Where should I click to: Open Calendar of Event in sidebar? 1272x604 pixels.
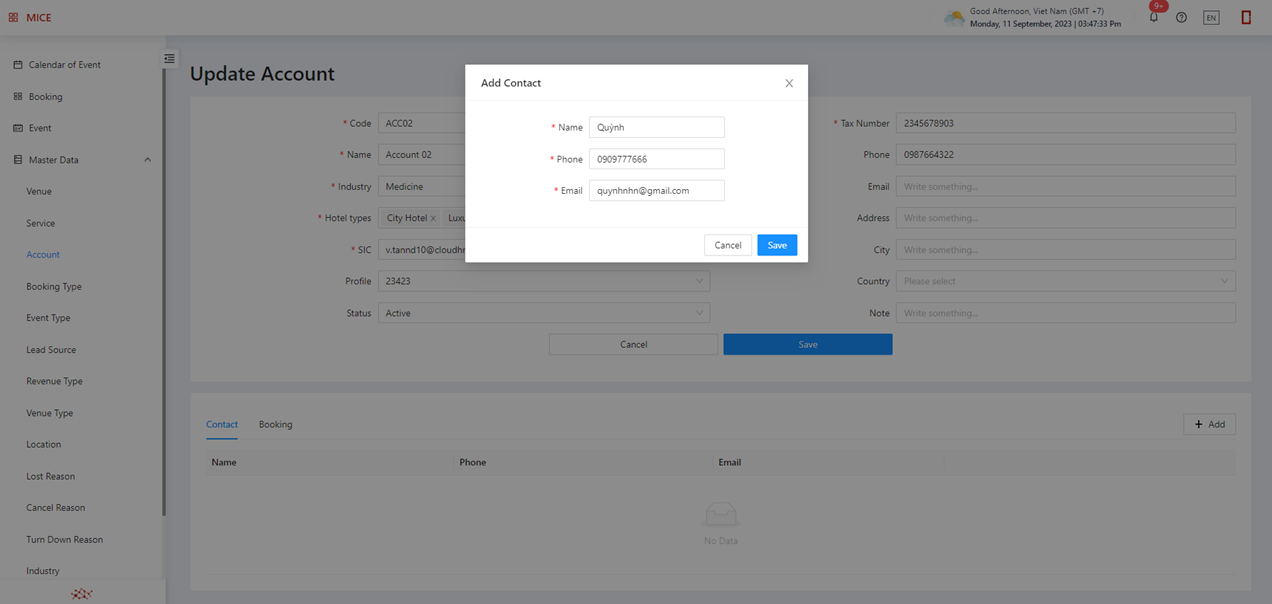tap(64, 65)
